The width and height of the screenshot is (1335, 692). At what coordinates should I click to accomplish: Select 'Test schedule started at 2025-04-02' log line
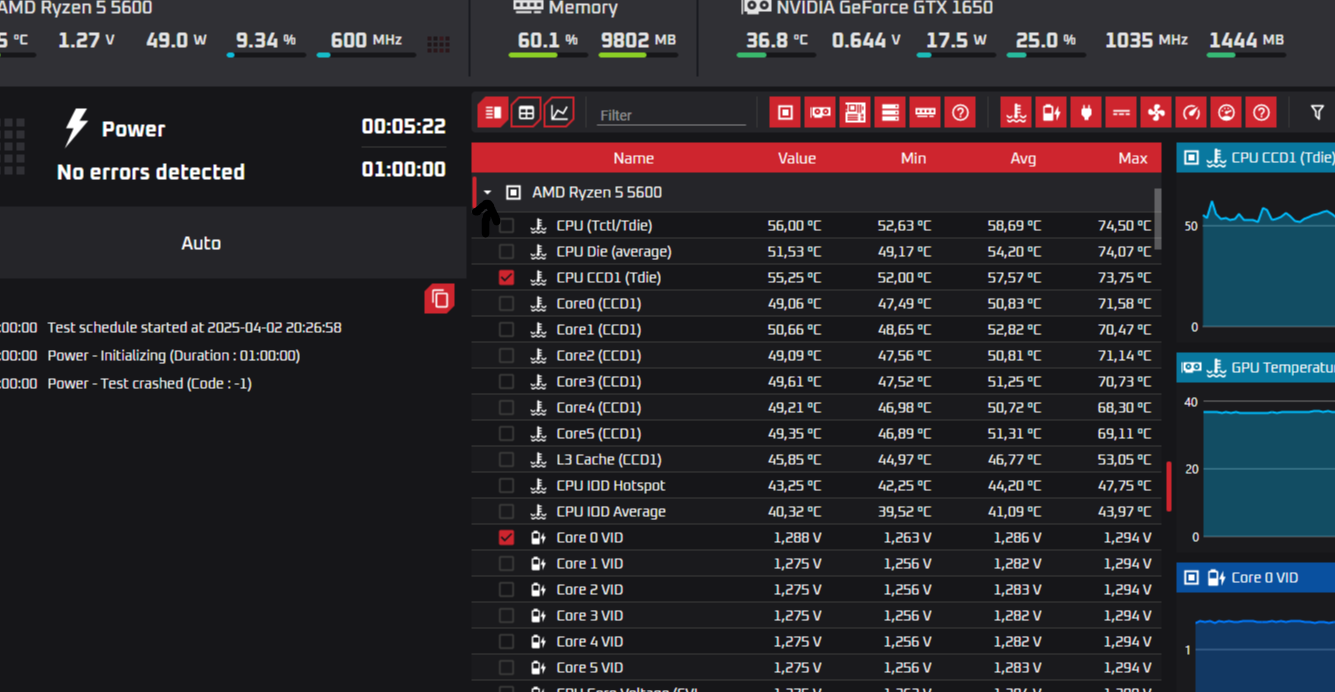click(x=194, y=328)
